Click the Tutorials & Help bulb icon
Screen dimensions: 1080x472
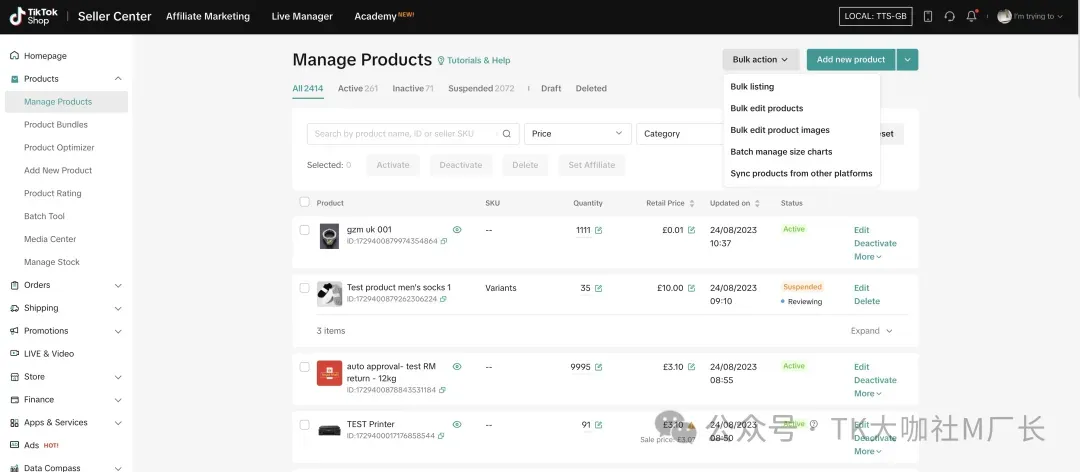coord(441,61)
